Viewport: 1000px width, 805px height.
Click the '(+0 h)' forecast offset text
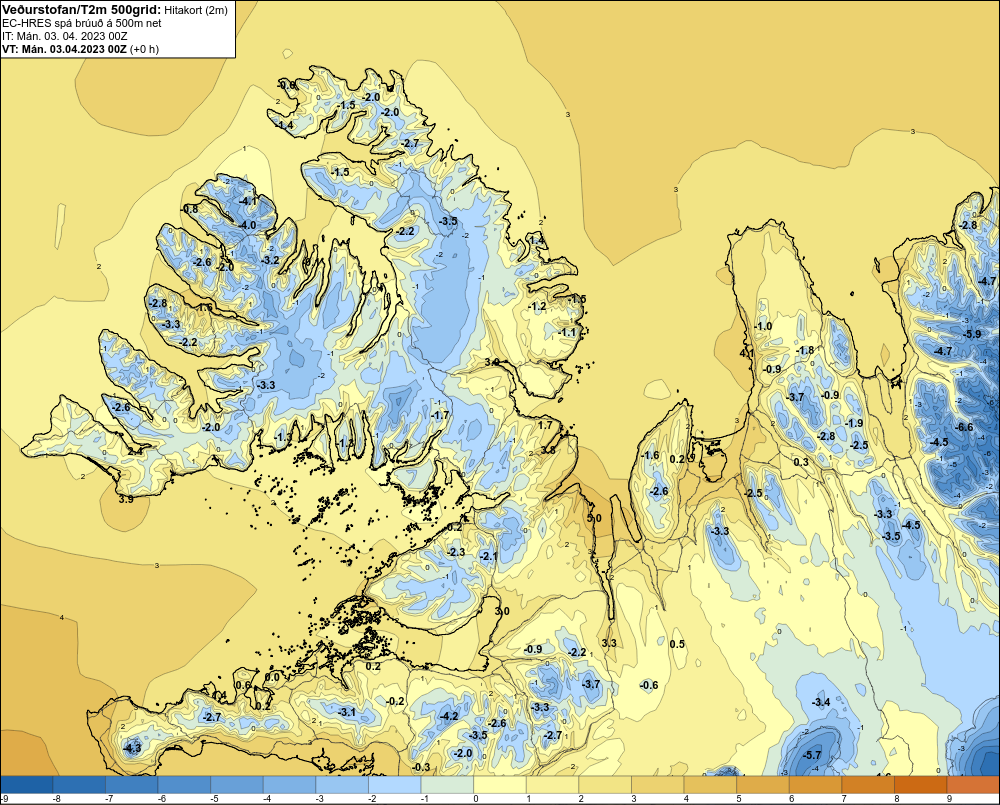[x=144, y=49]
